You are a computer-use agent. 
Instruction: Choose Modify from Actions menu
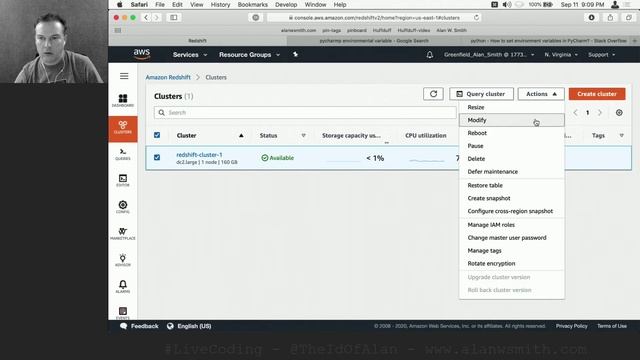pos(512,120)
